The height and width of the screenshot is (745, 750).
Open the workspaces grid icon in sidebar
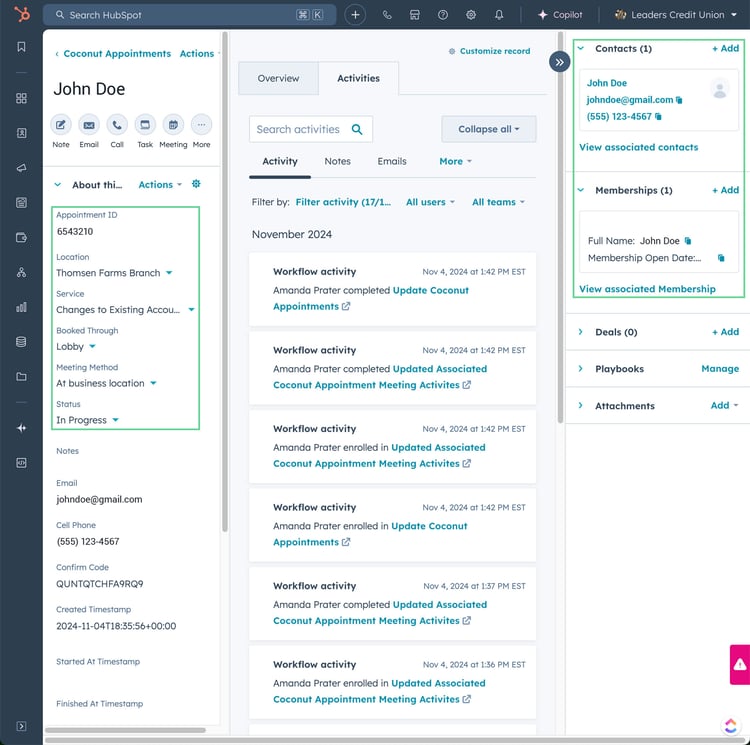pos(22,98)
